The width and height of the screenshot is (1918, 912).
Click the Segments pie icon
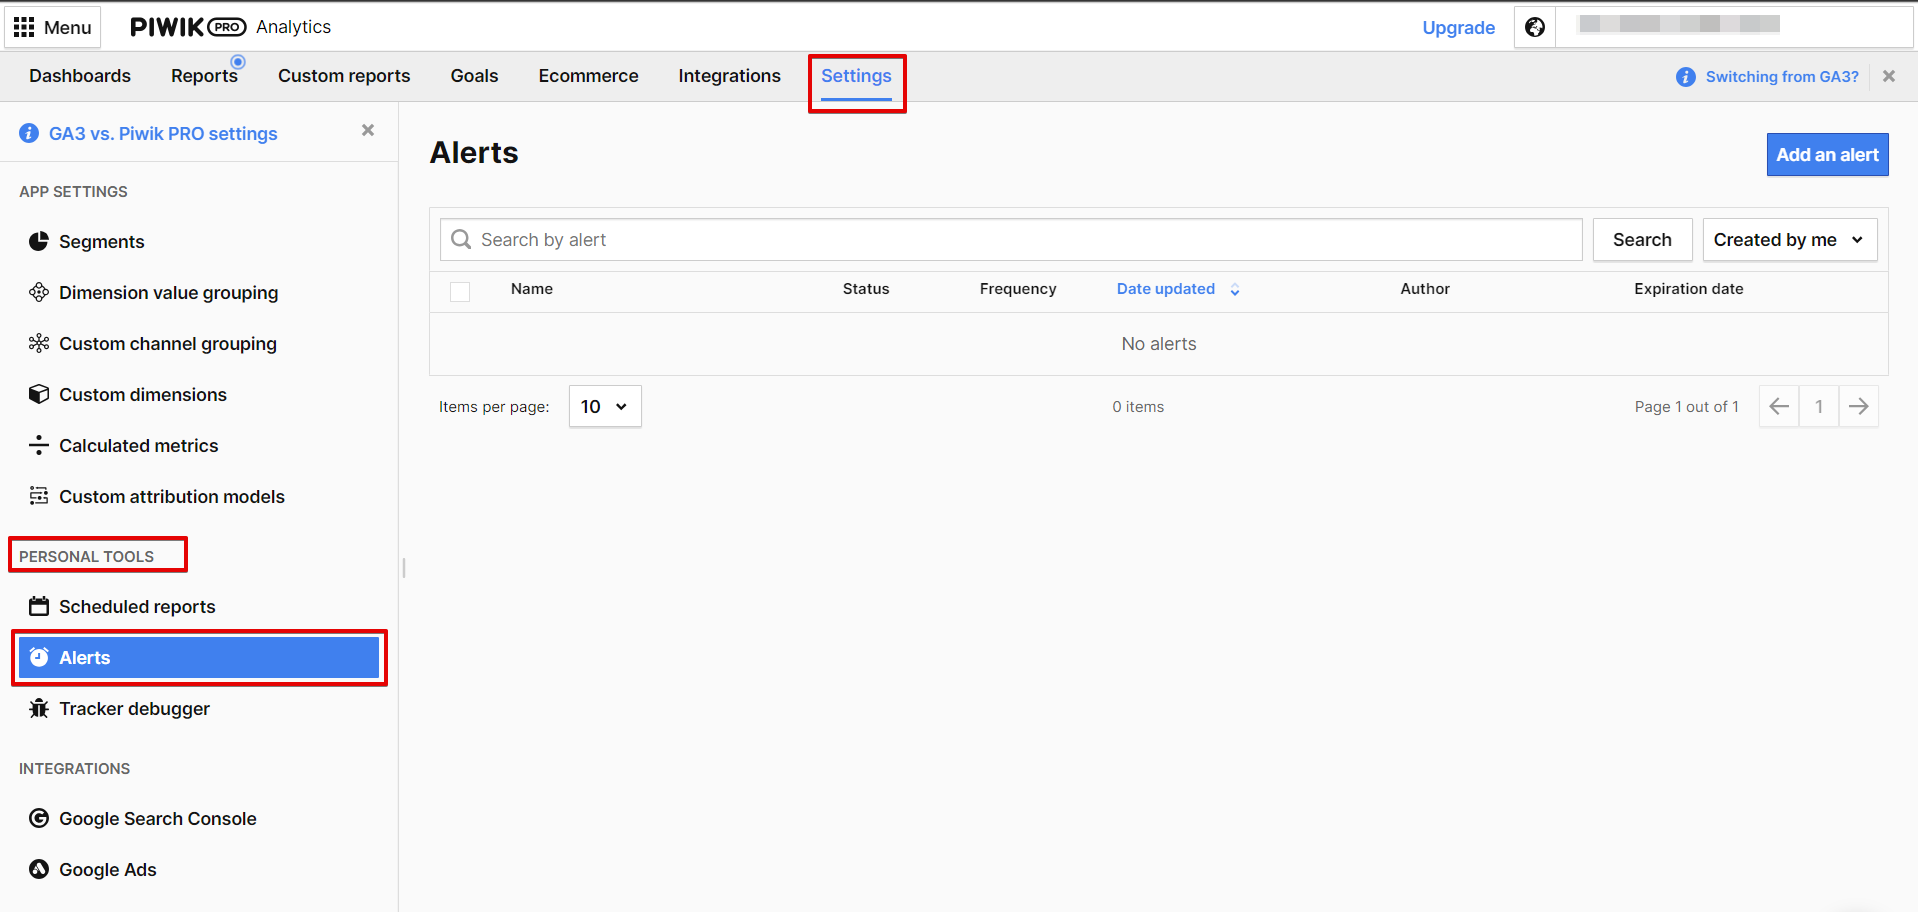[39, 241]
